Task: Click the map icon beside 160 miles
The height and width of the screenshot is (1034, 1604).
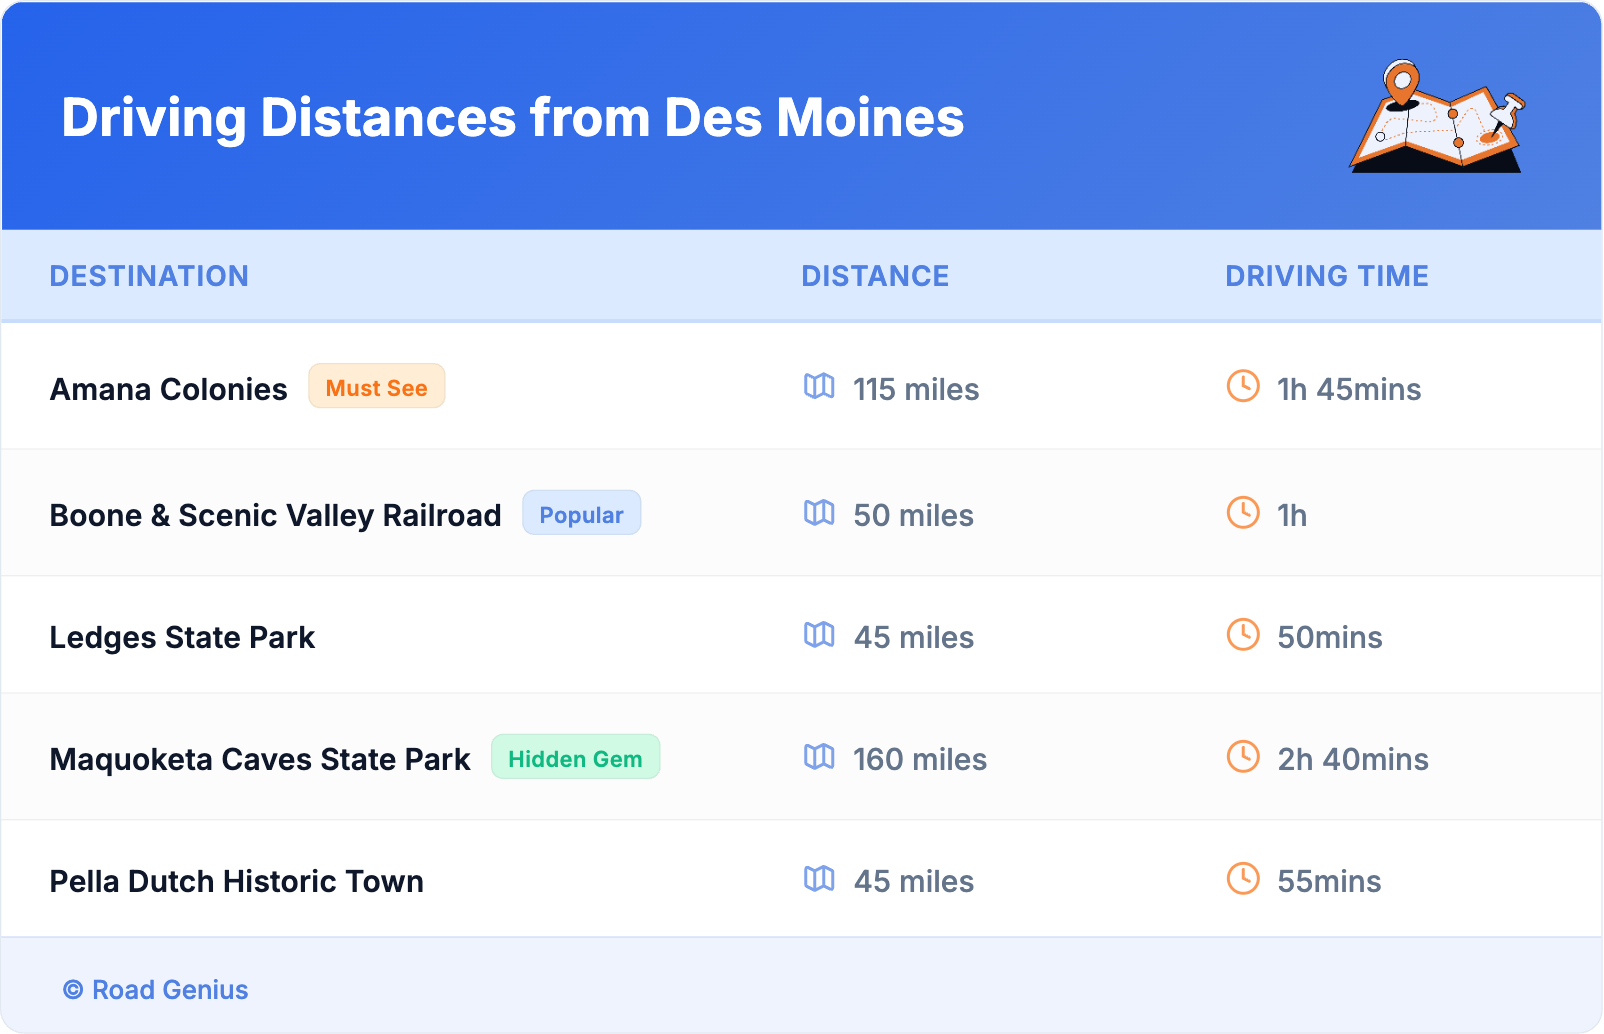Action: point(819,757)
